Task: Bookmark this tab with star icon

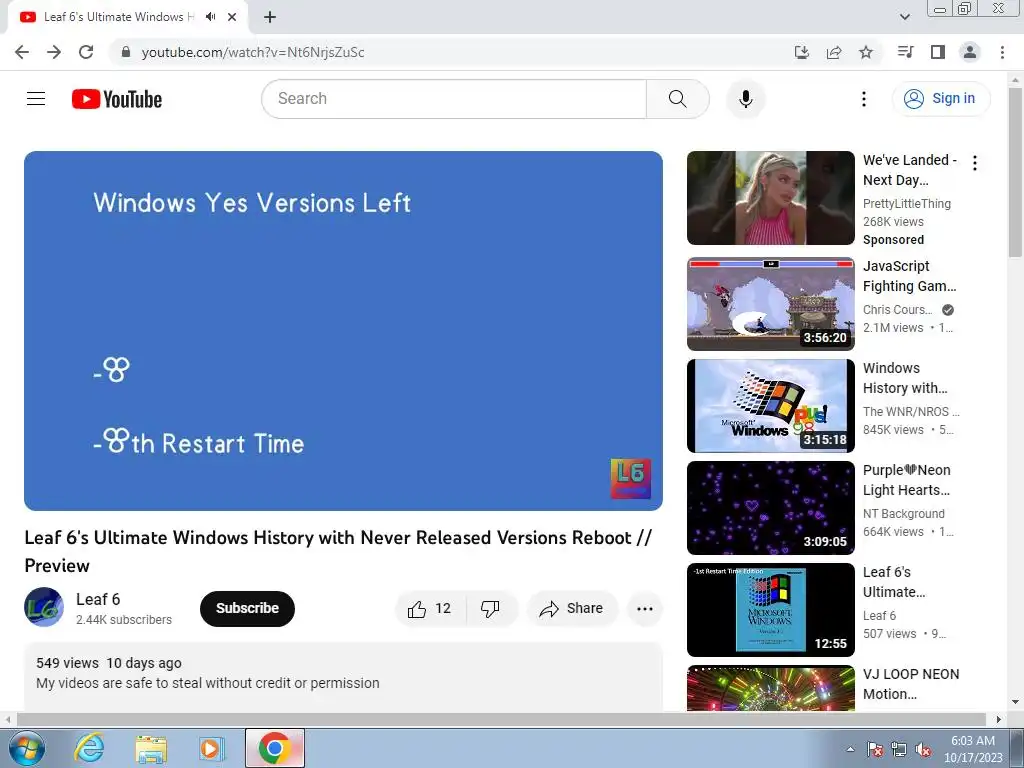Action: [865, 52]
